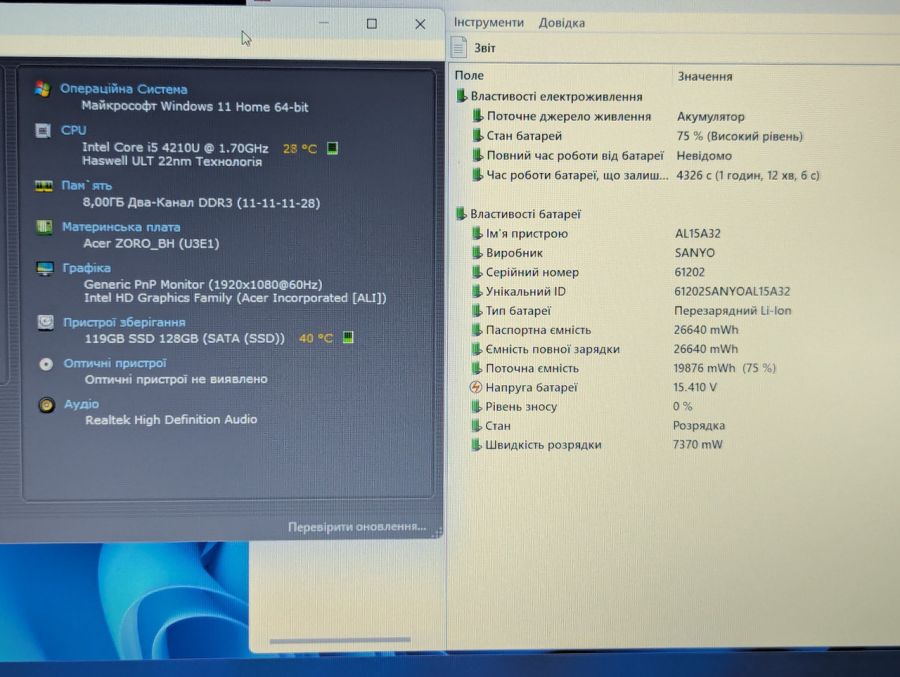Click the Поле column header
Image resolution: width=900 pixels, height=677 pixels.
click(x=469, y=75)
